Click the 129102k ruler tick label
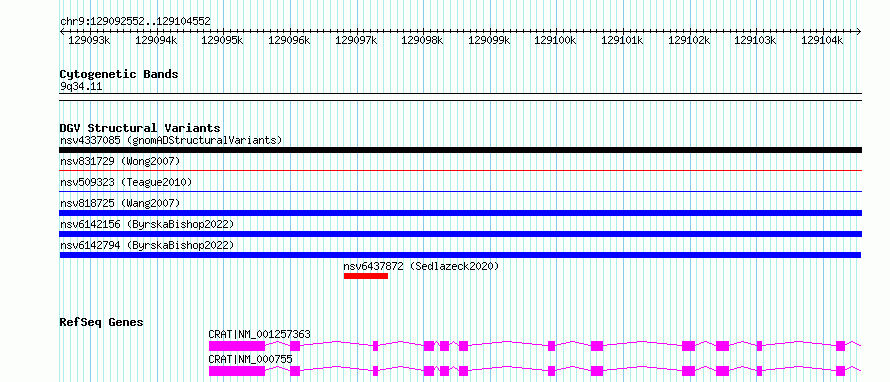 (x=689, y=40)
